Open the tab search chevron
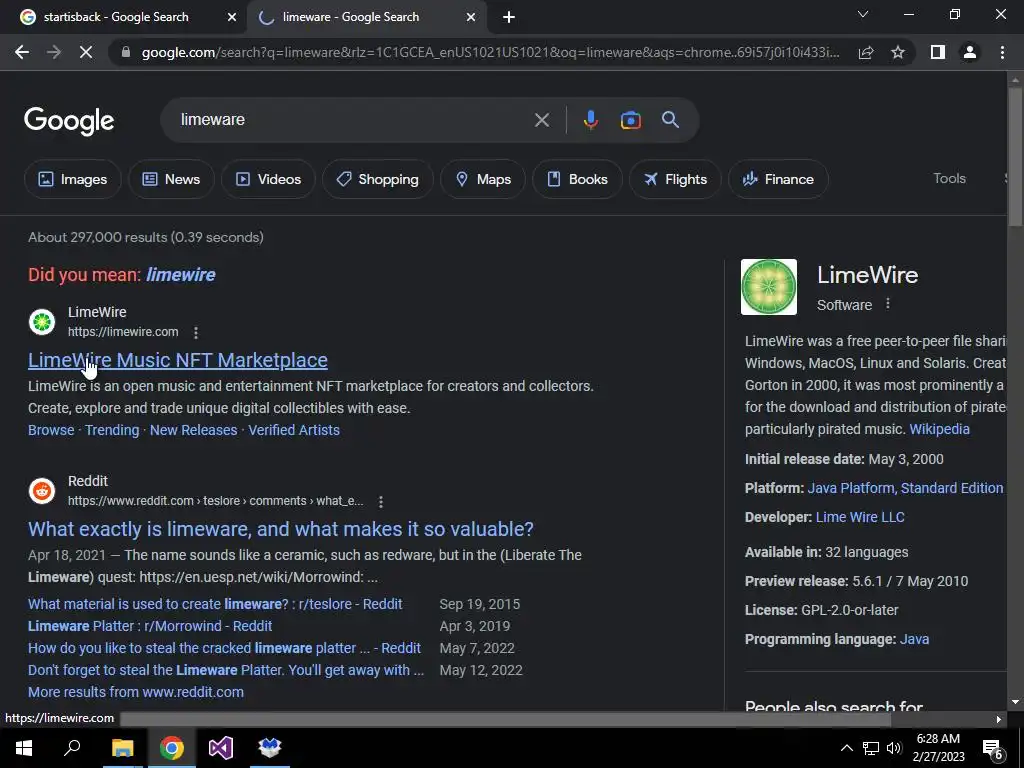 click(863, 14)
